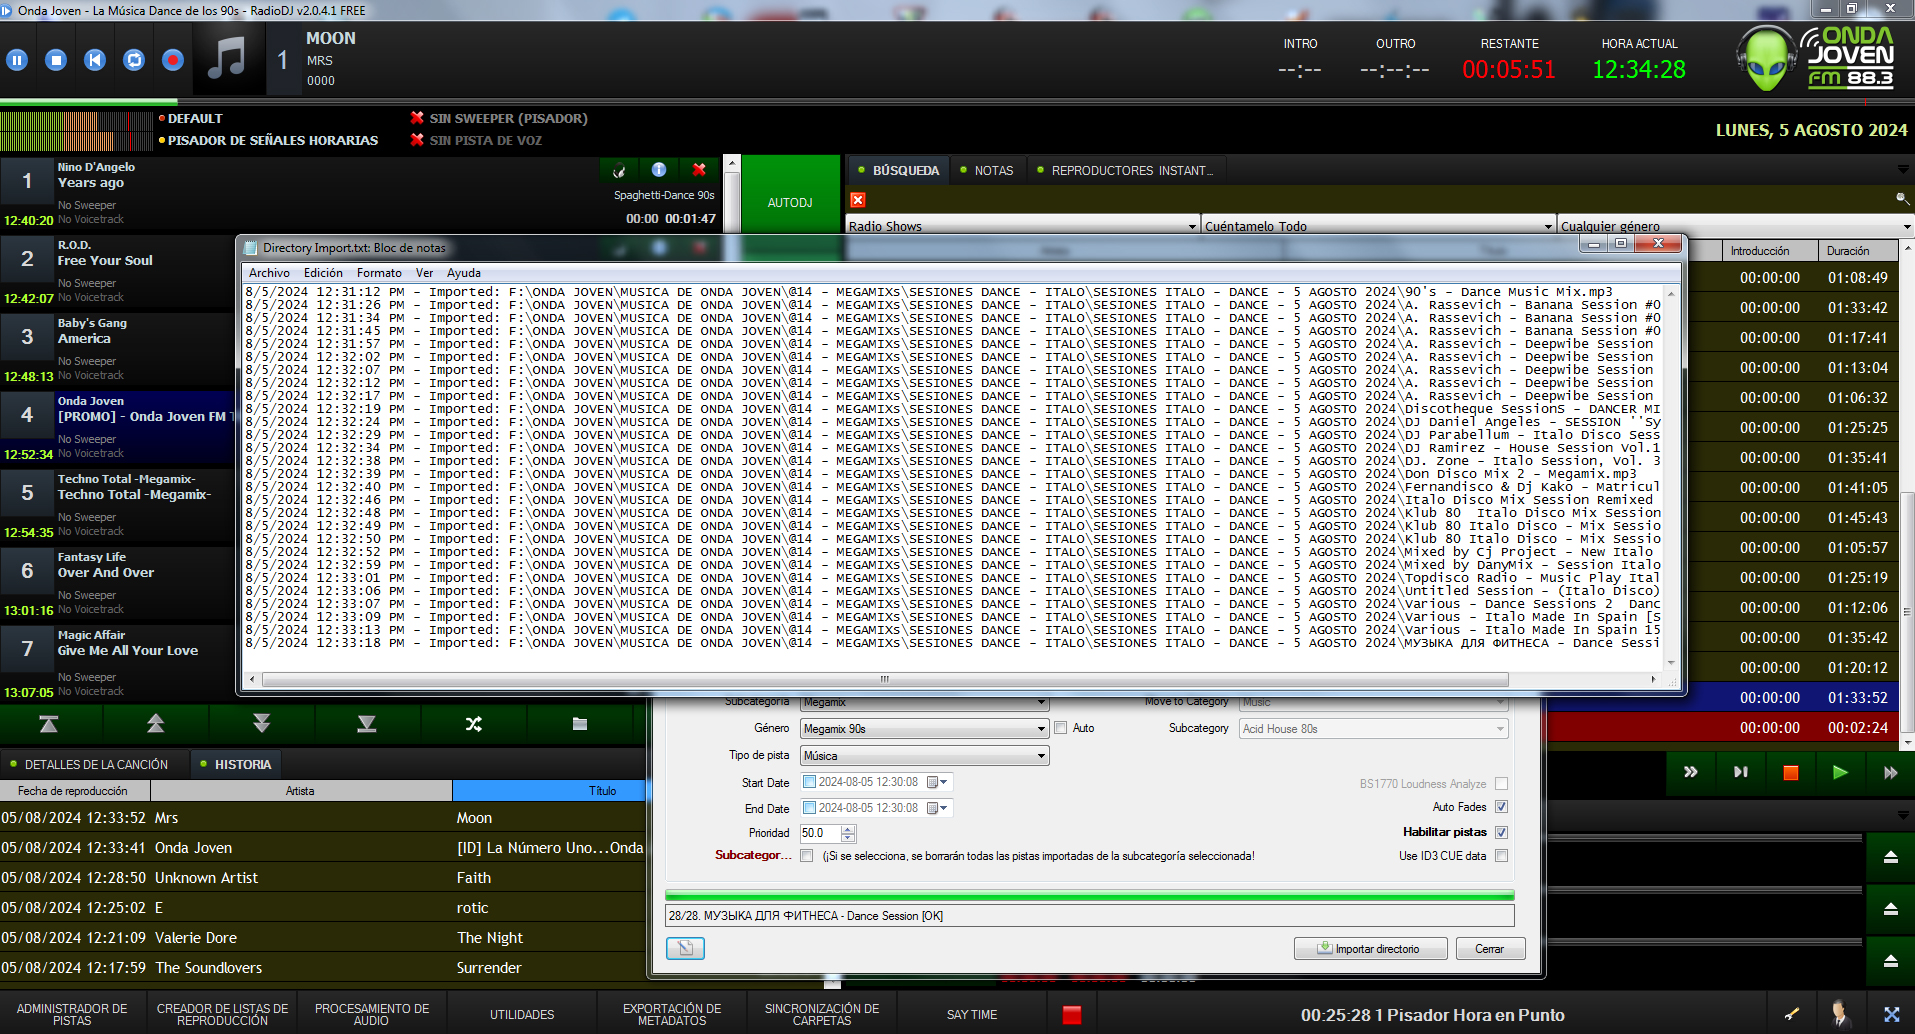Click the folder icon under the playlist
Screen dimensions: 1915x1034
tap(580, 724)
